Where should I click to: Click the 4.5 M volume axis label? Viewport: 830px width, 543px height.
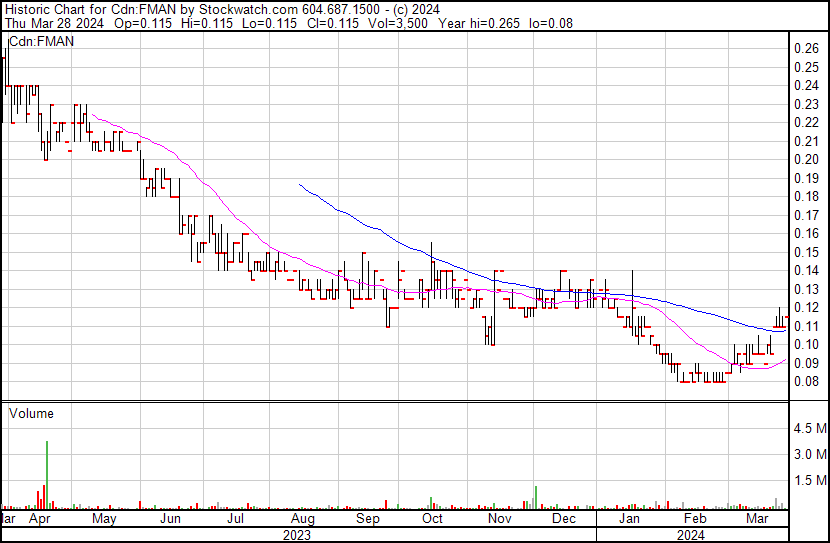[x=810, y=428]
